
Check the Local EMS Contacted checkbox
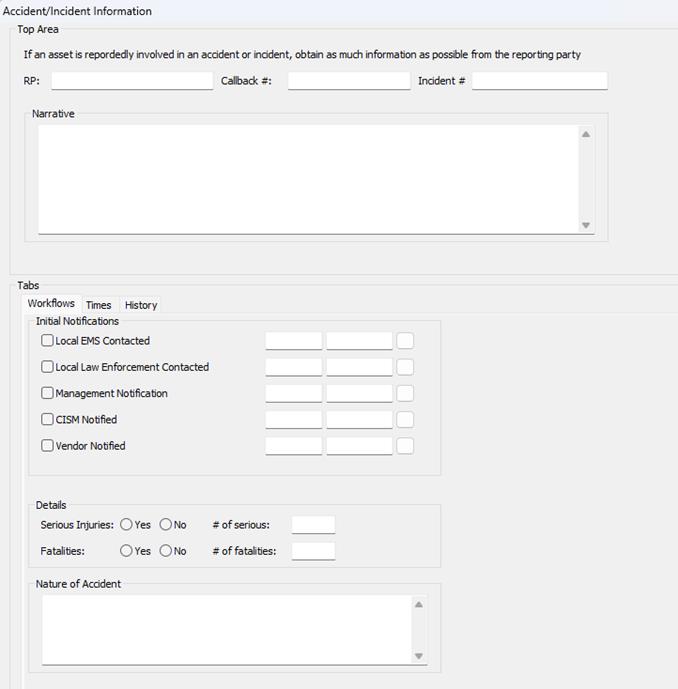pos(47,341)
